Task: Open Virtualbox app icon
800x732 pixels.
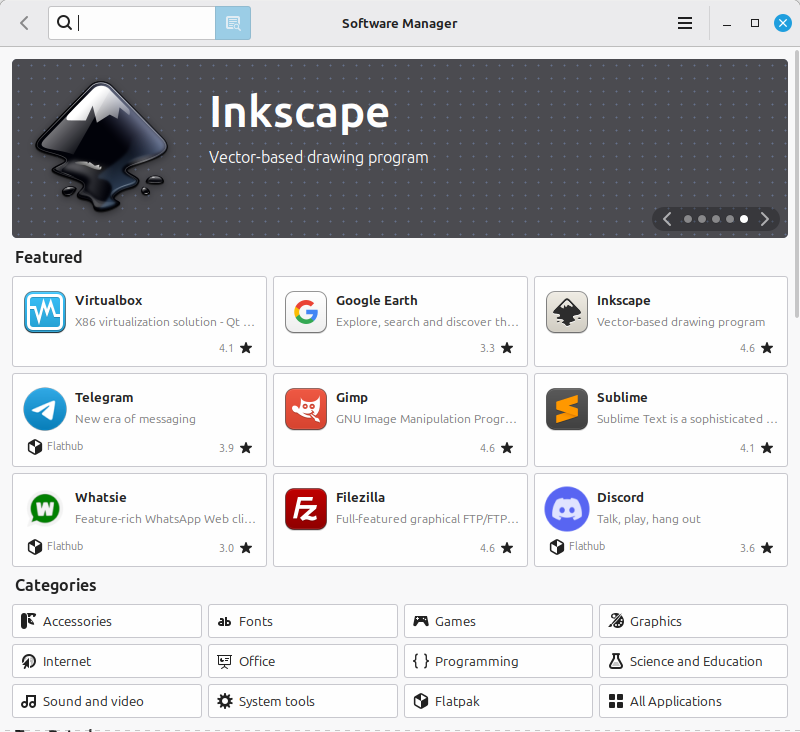Action: [45, 312]
